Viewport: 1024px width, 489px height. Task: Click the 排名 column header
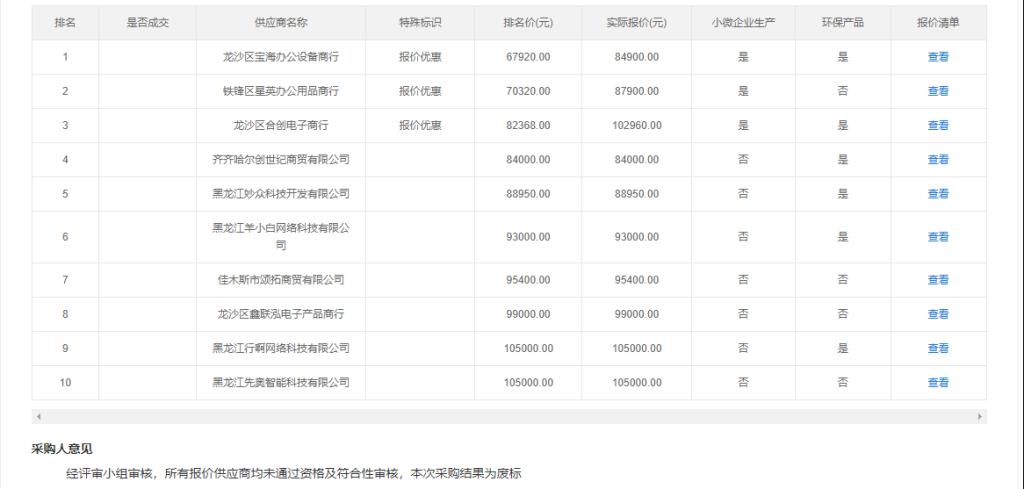(65, 23)
